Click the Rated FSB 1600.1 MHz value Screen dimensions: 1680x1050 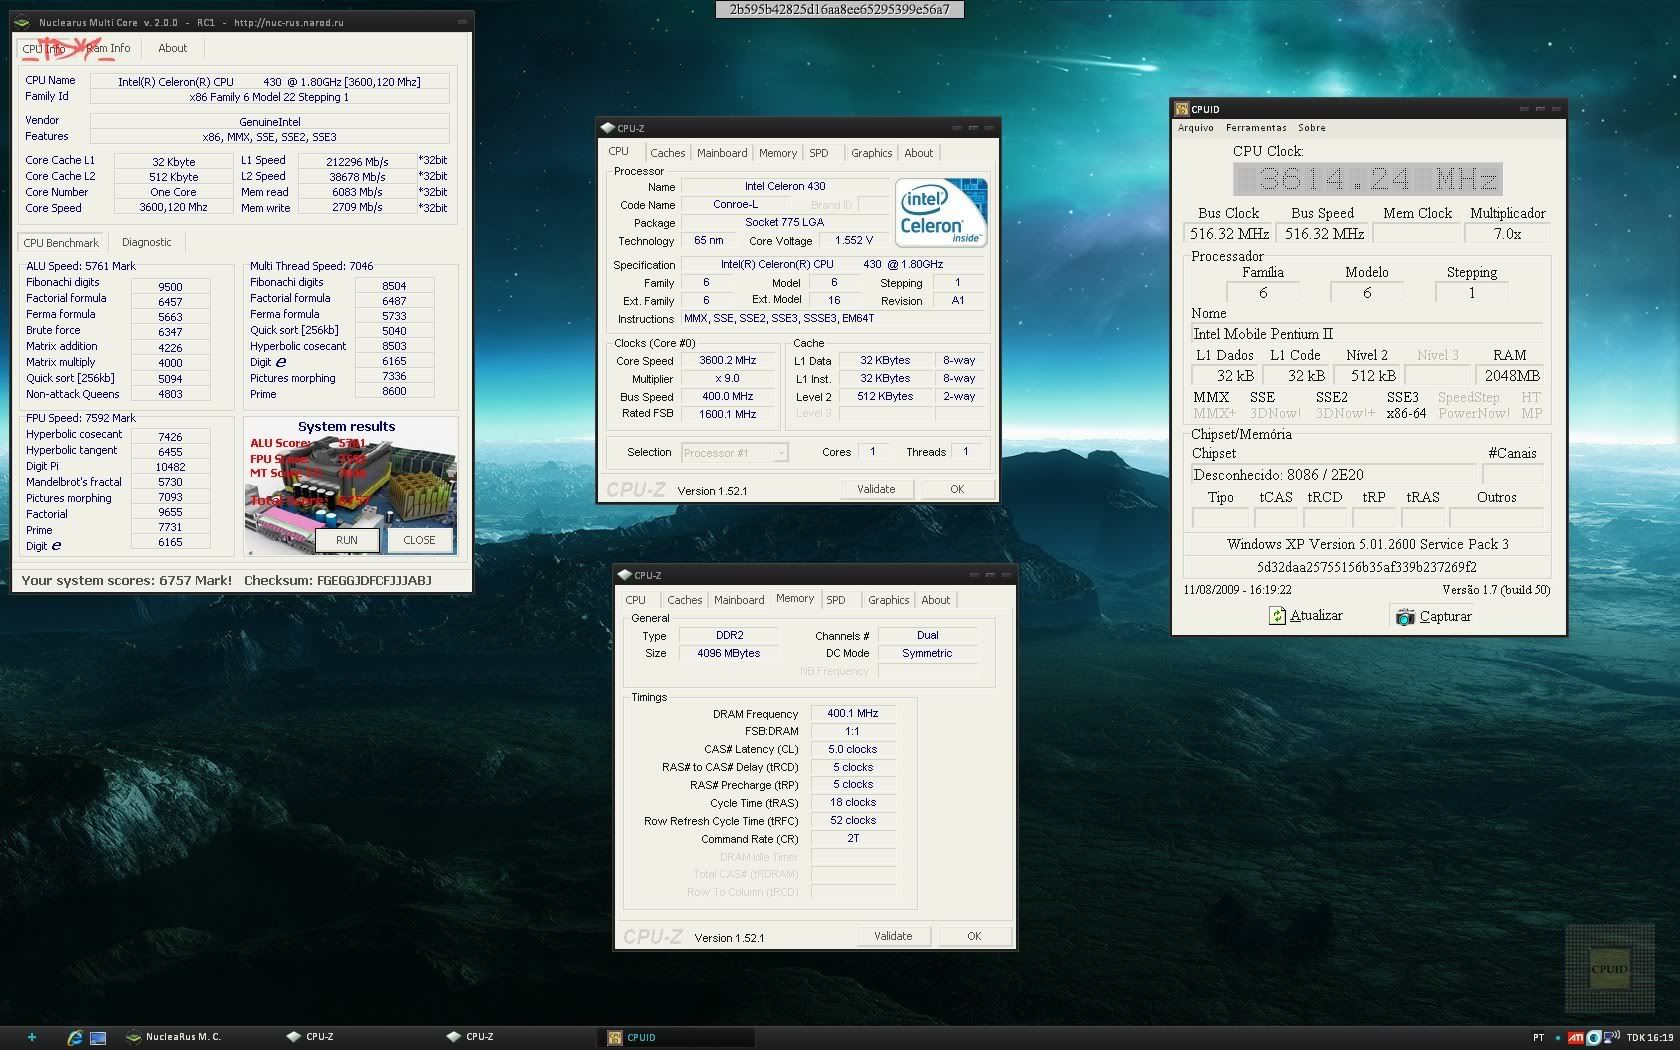[x=727, y=414]
